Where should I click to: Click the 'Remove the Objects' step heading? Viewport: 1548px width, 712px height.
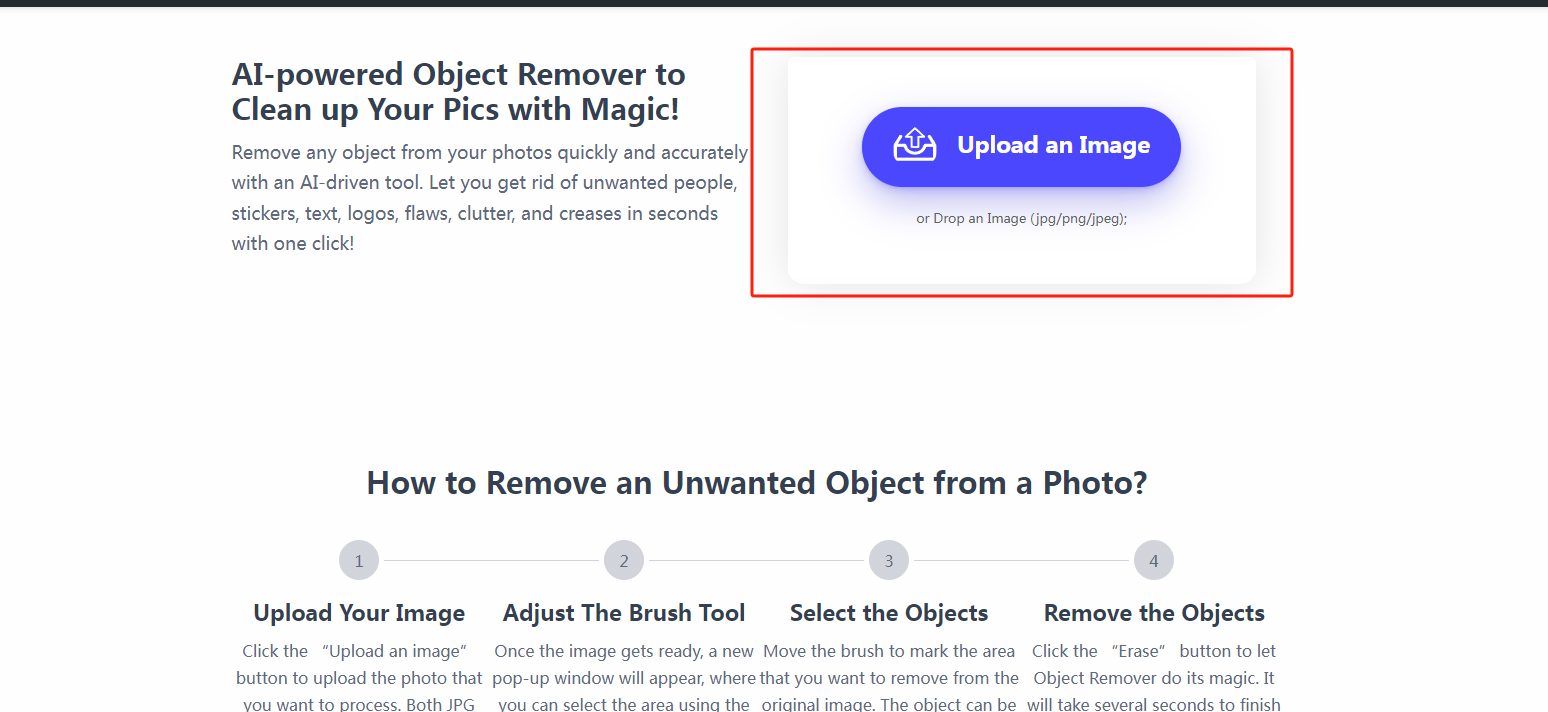(1154, 612)
